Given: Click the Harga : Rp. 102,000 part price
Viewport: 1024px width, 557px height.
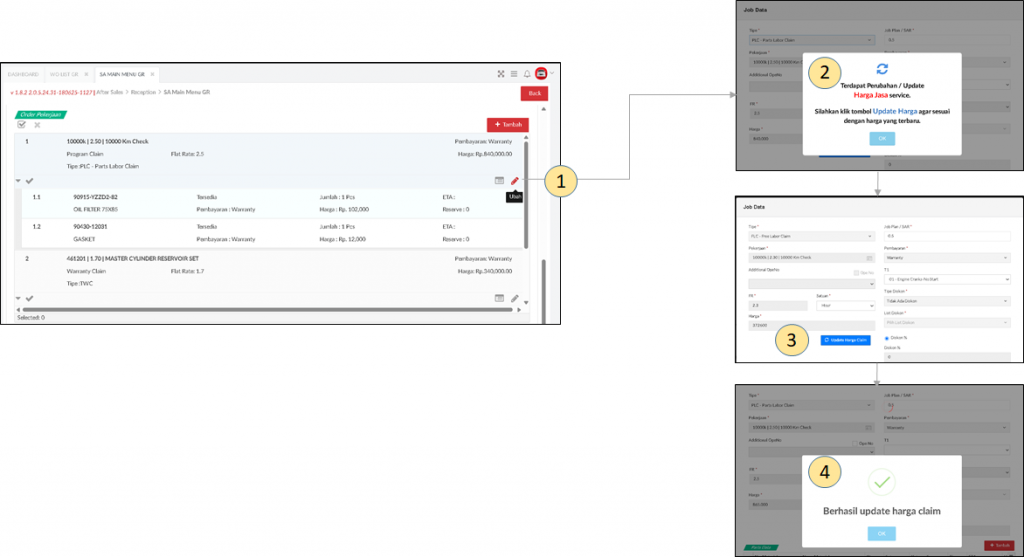Looking at the screenshot, I should (344, 210).
